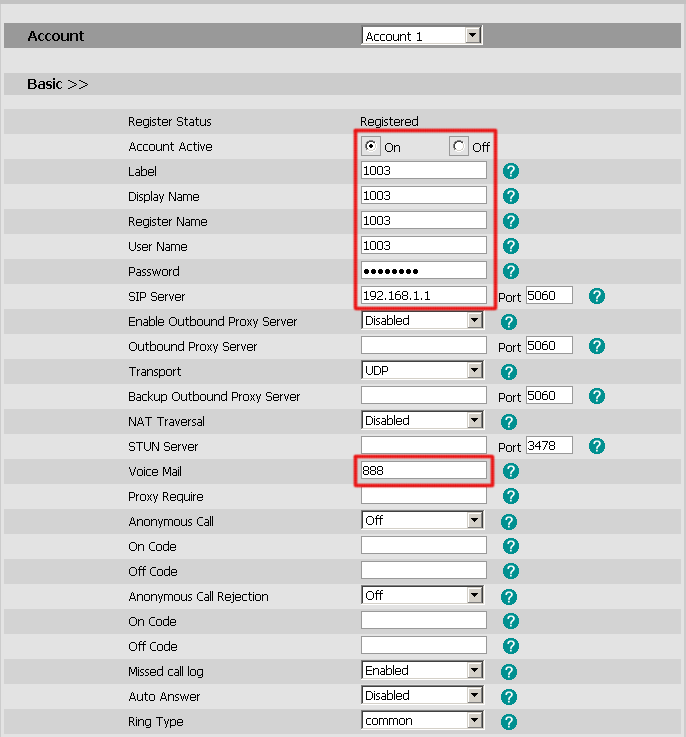Screen dimensions: 686x737
Task: Select the Account Active On radio button
Action: tap(371, 146)
